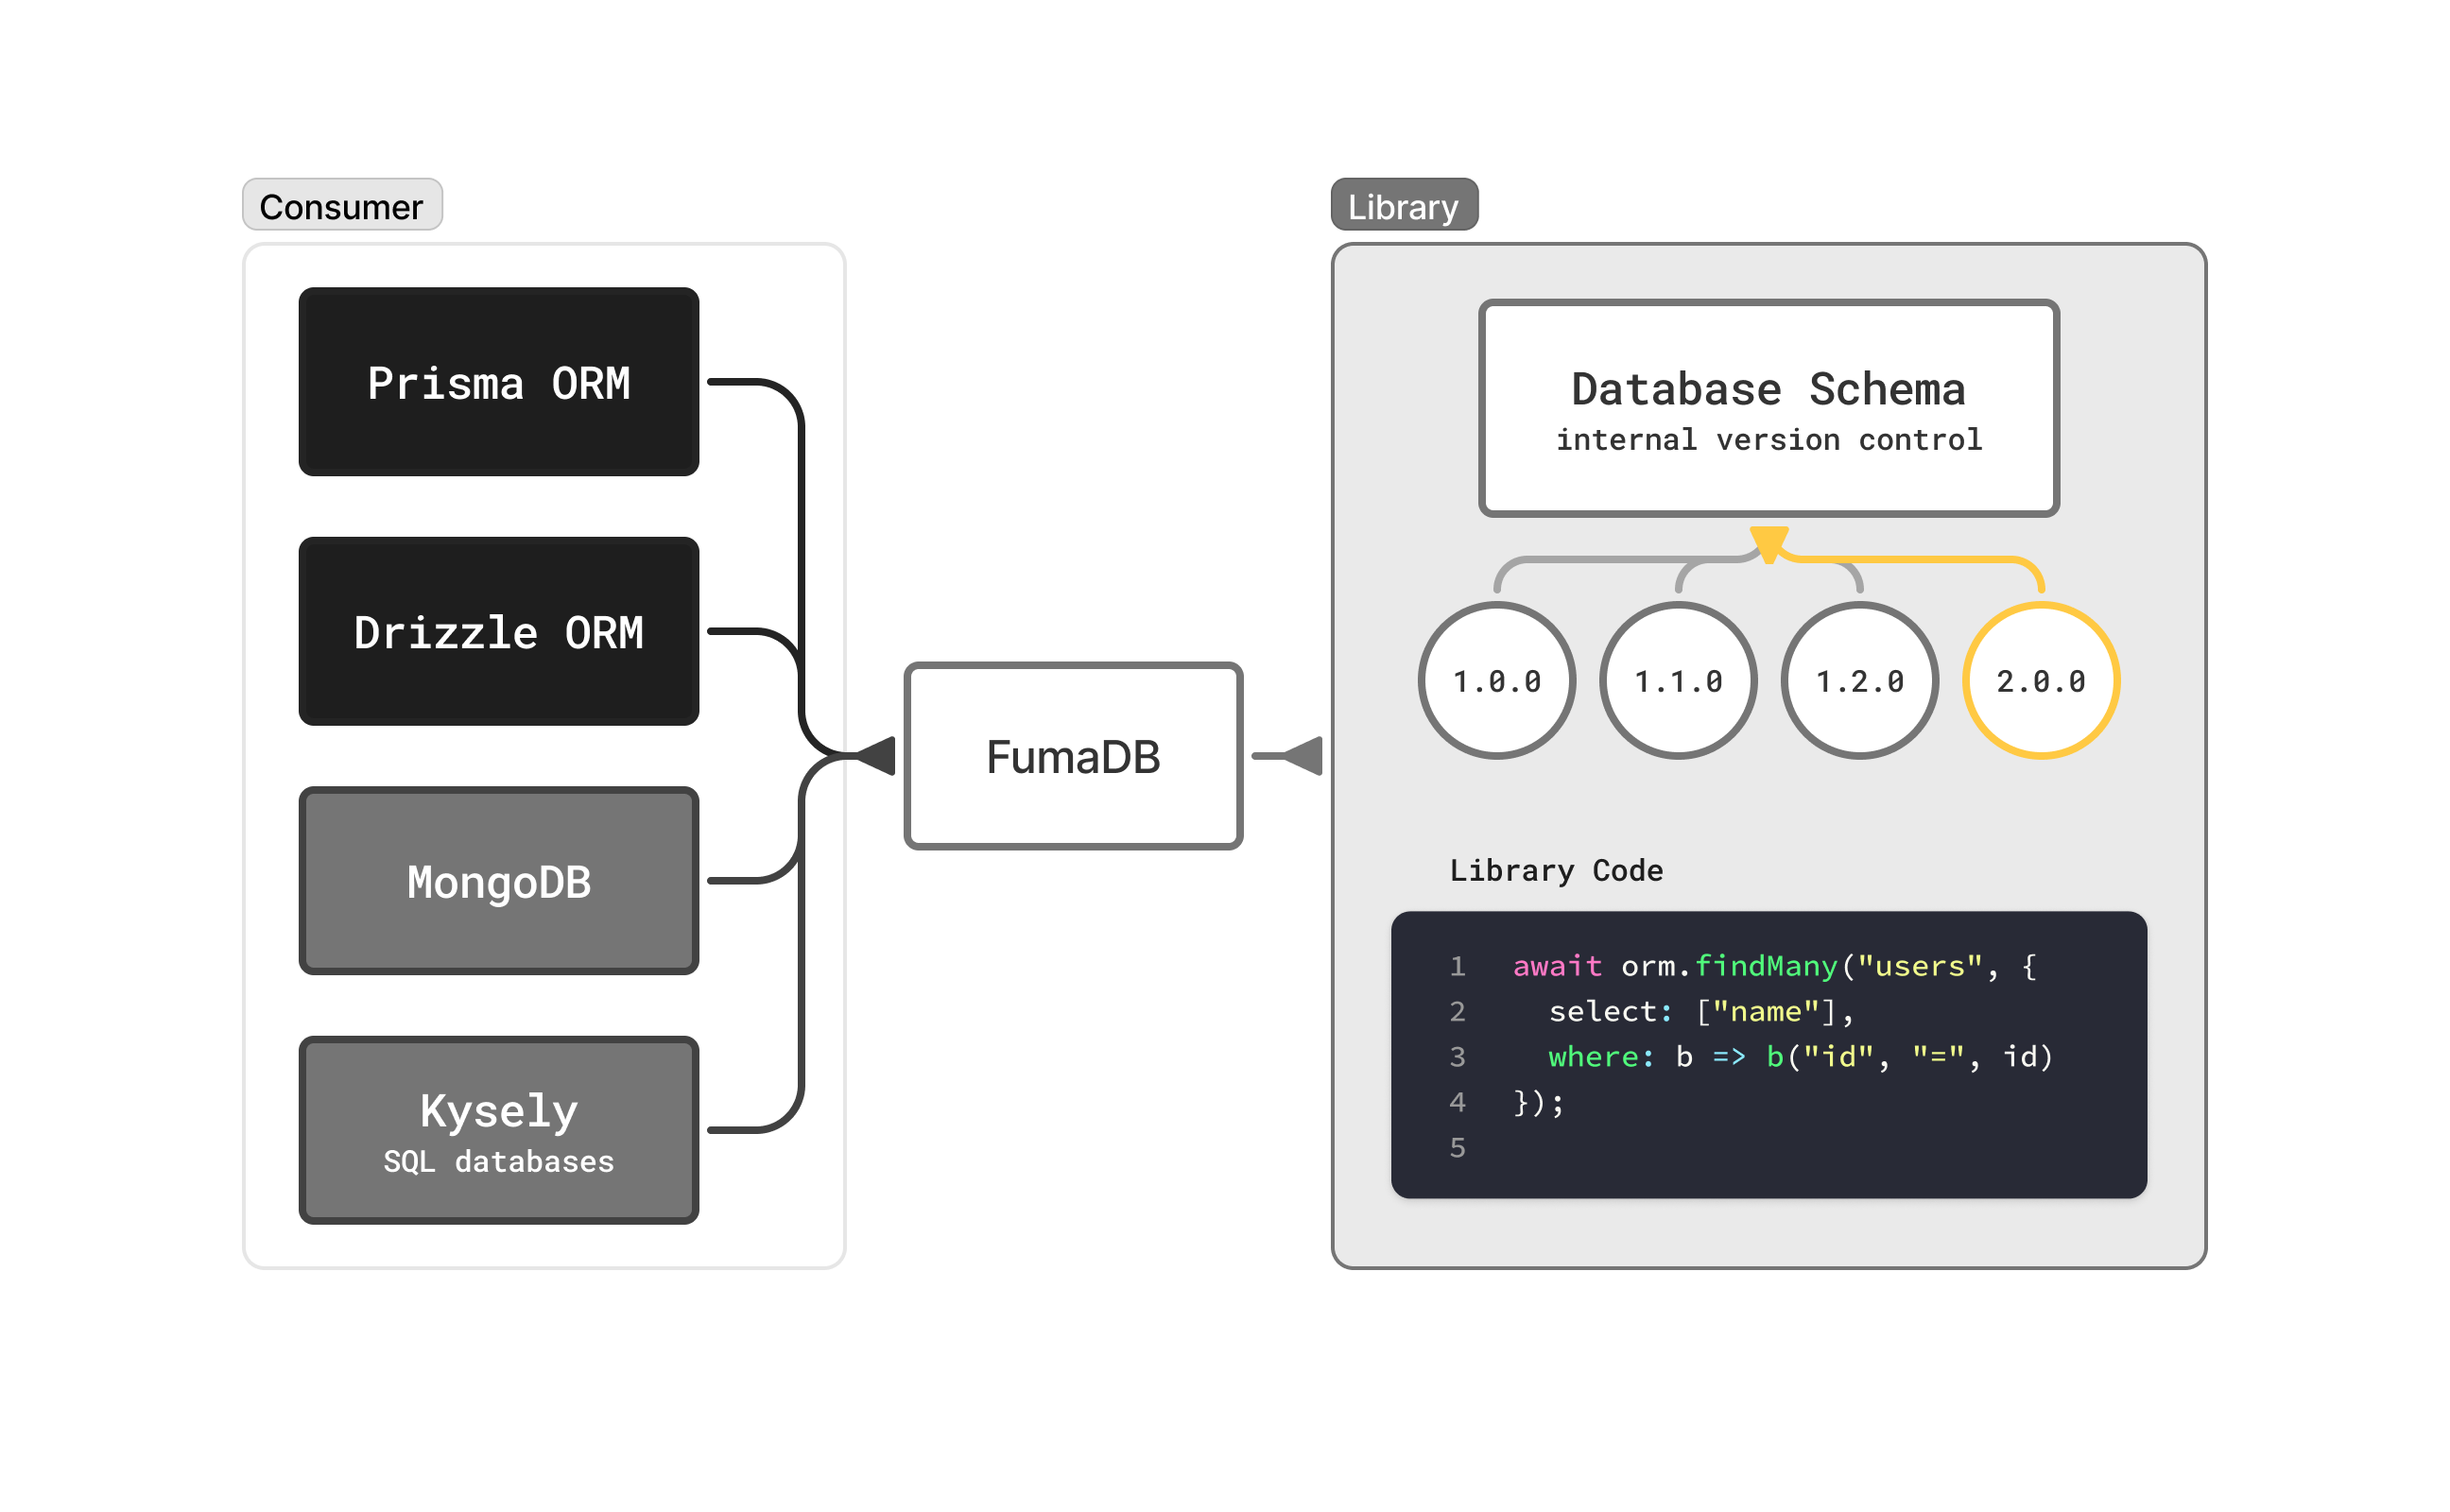Screen dimensions: 2450x1512
Task: Click the "id" string on line 3
Action: pyautogui.click(x=1839, y=1057)
